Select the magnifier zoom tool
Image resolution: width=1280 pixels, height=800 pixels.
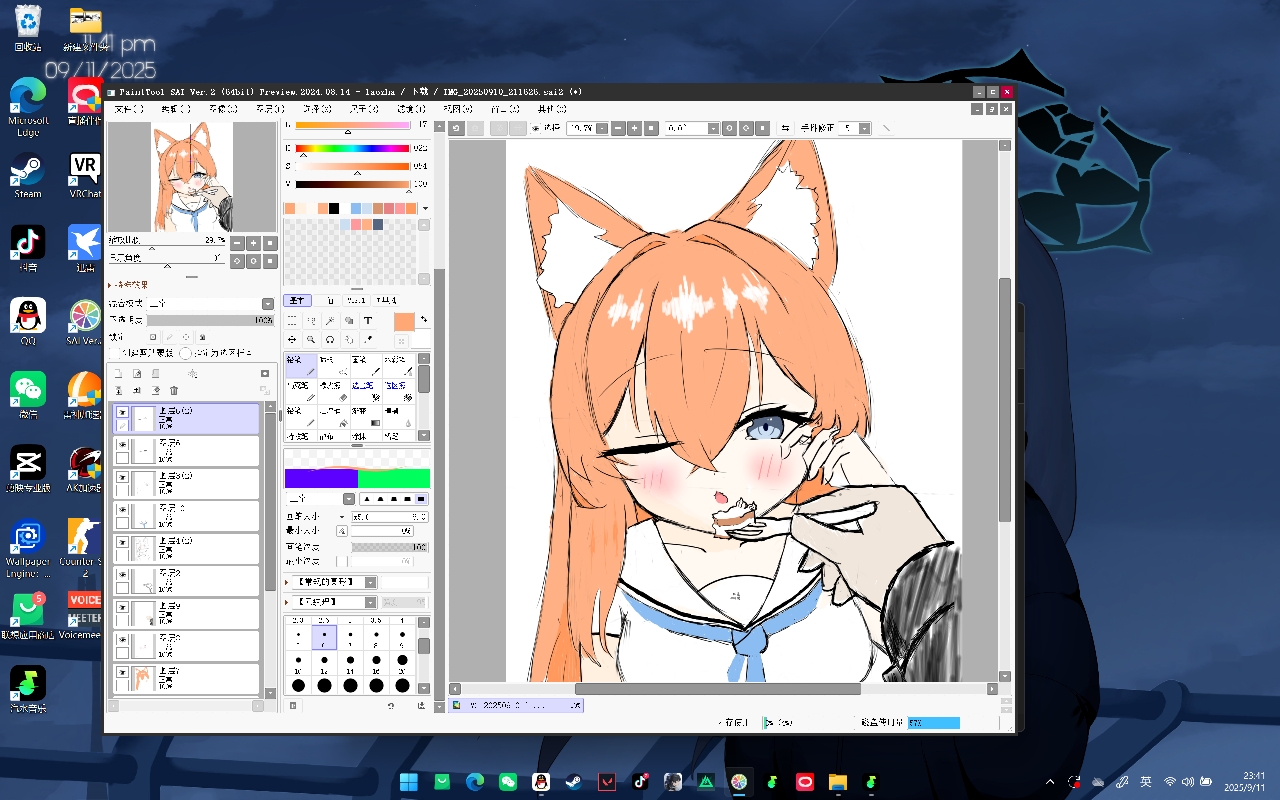[x=311, y=340]
